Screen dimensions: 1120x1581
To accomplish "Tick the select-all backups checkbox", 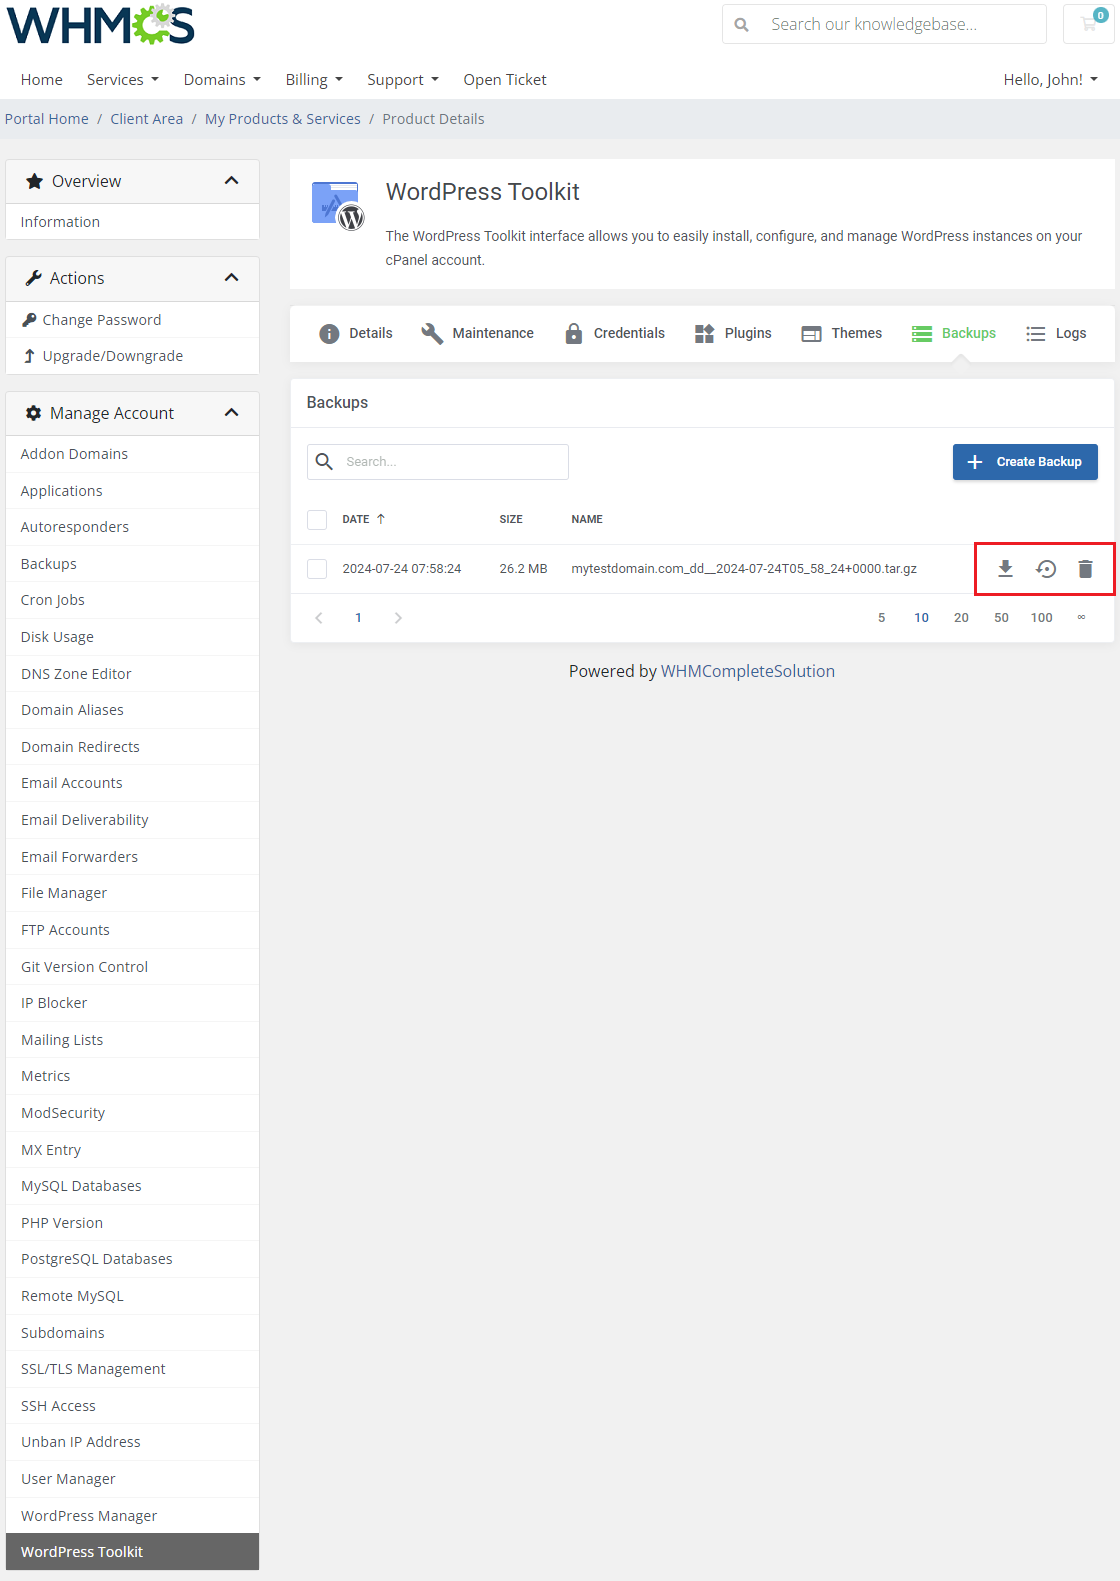I will (x=317, y=520).
